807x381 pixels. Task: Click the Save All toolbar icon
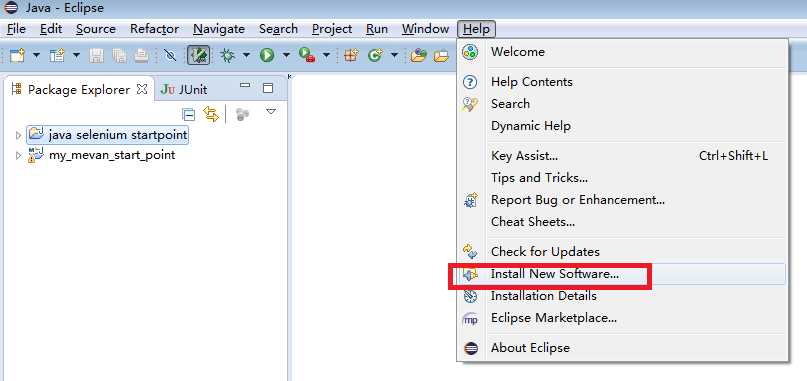click(x=119, y=55)
